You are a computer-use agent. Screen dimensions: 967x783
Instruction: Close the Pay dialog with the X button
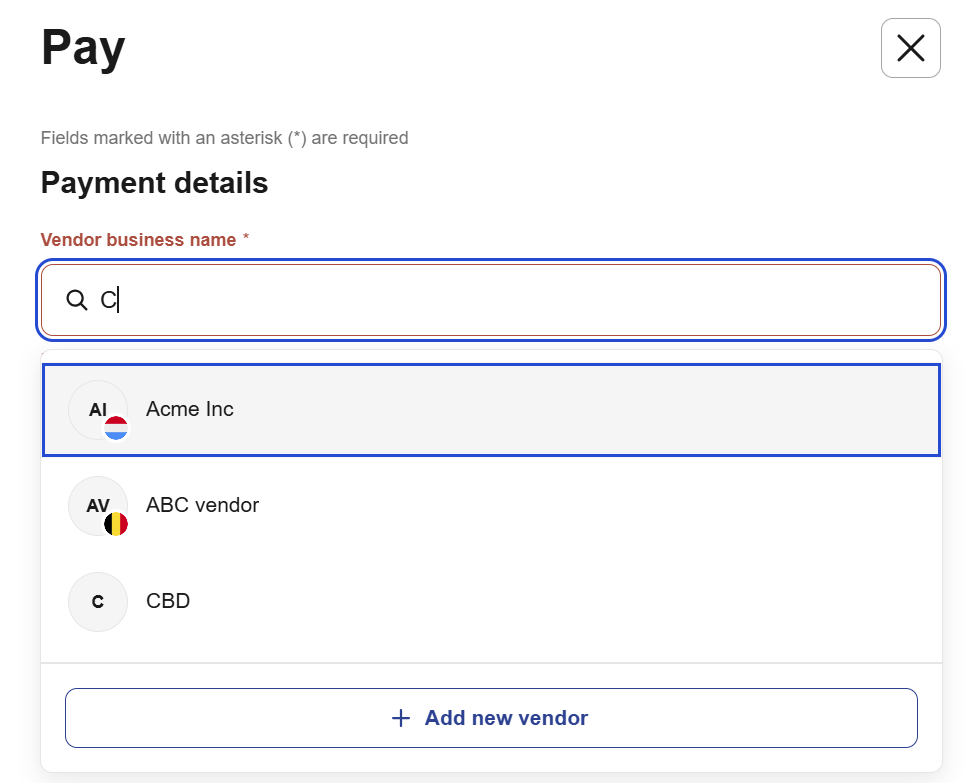pos(910,48)
